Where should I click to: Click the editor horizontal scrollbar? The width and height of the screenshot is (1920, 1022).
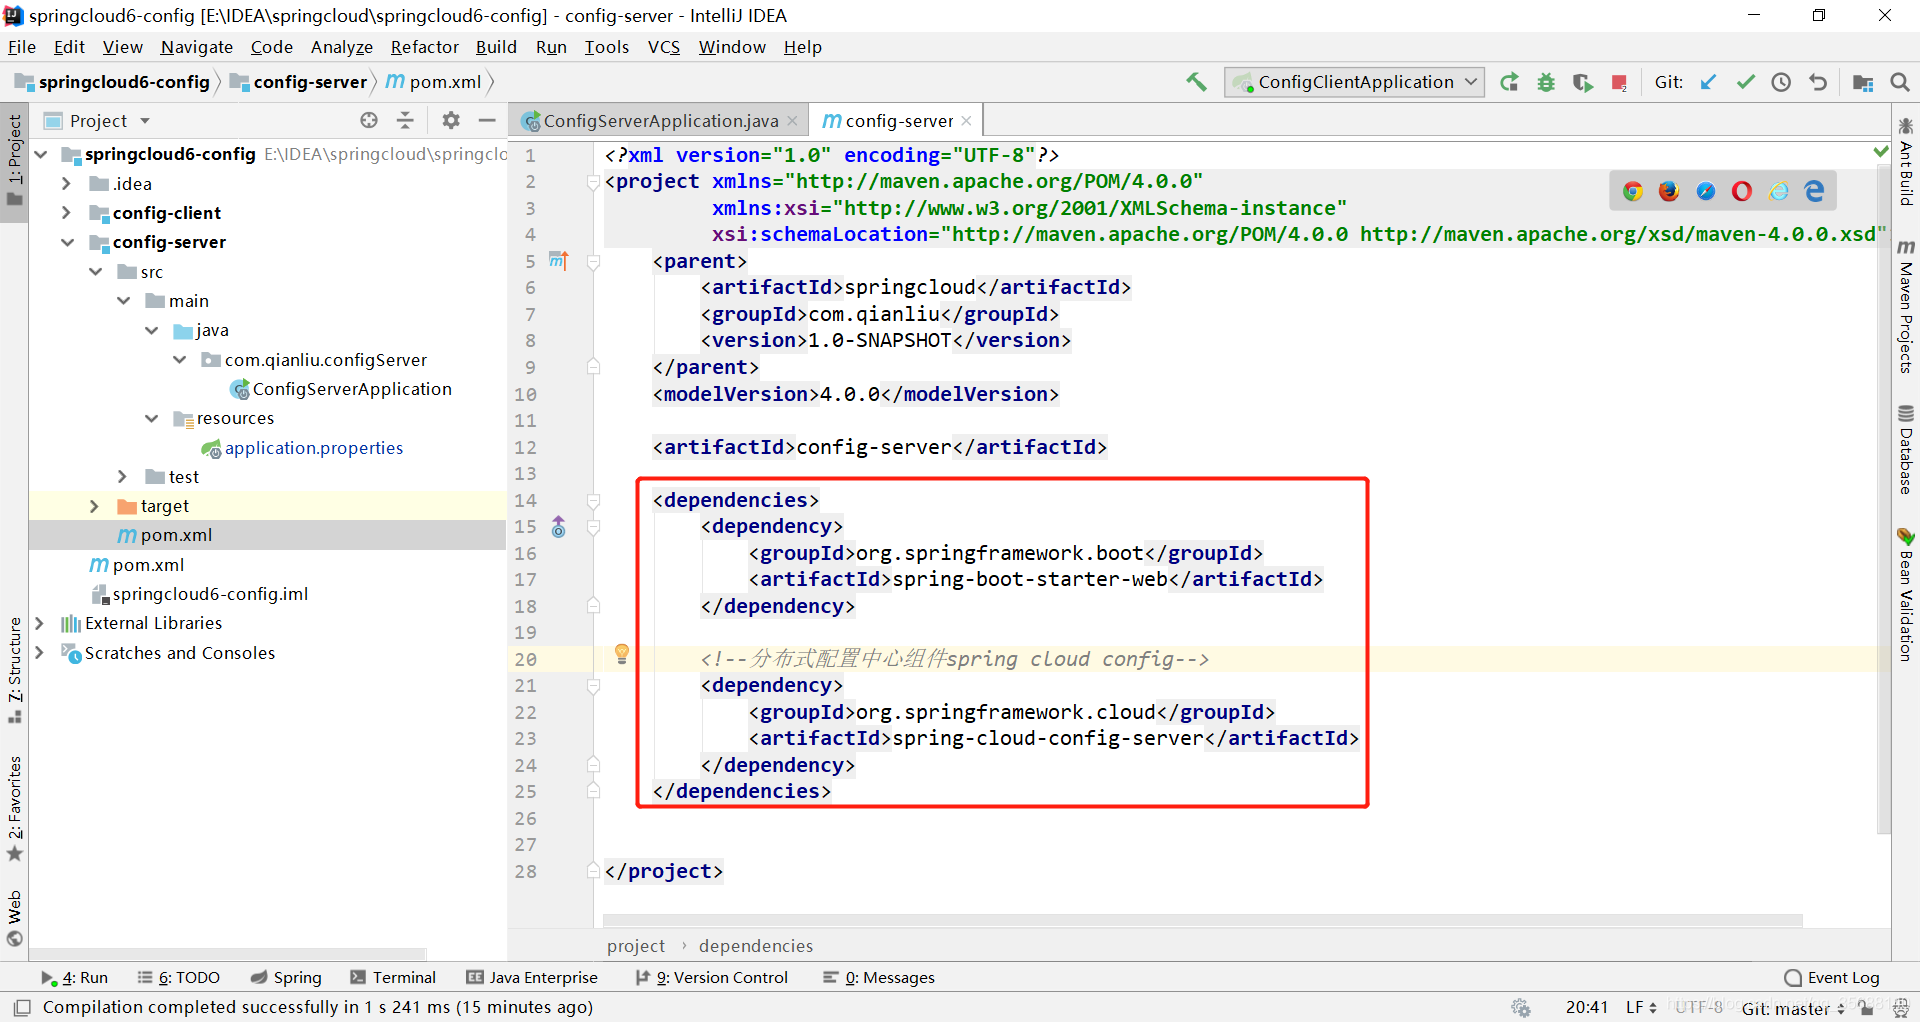point(1202,921)
